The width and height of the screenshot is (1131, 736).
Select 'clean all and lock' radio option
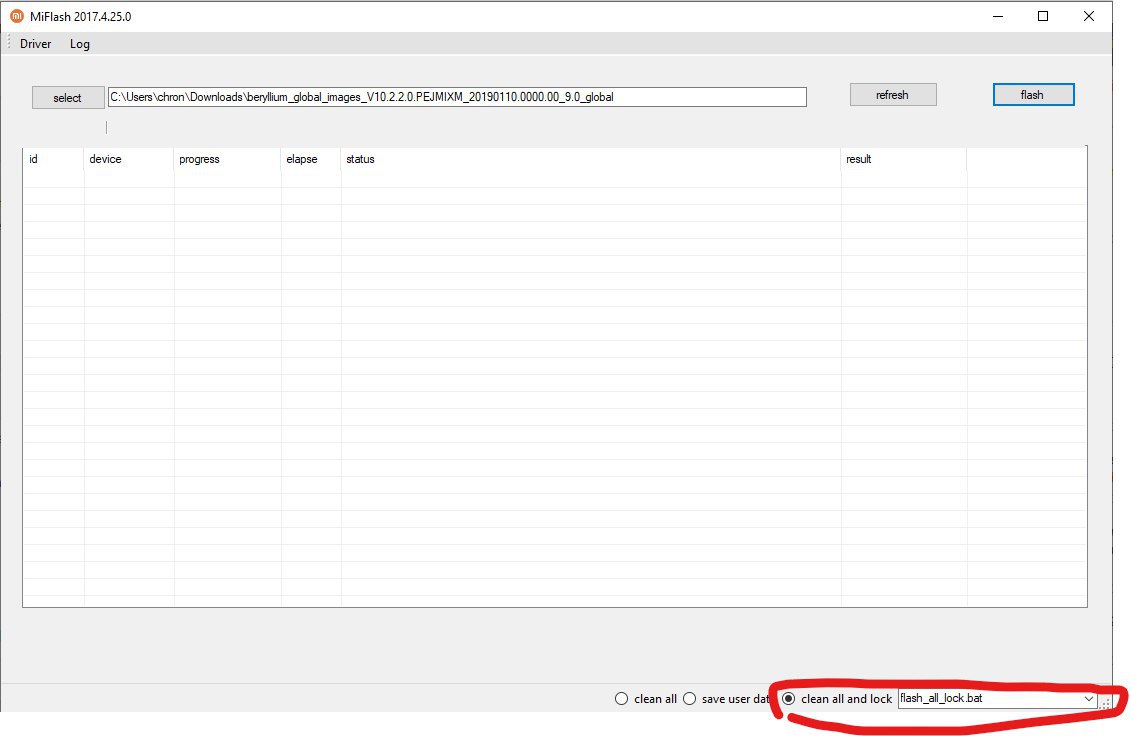[837, 698]
